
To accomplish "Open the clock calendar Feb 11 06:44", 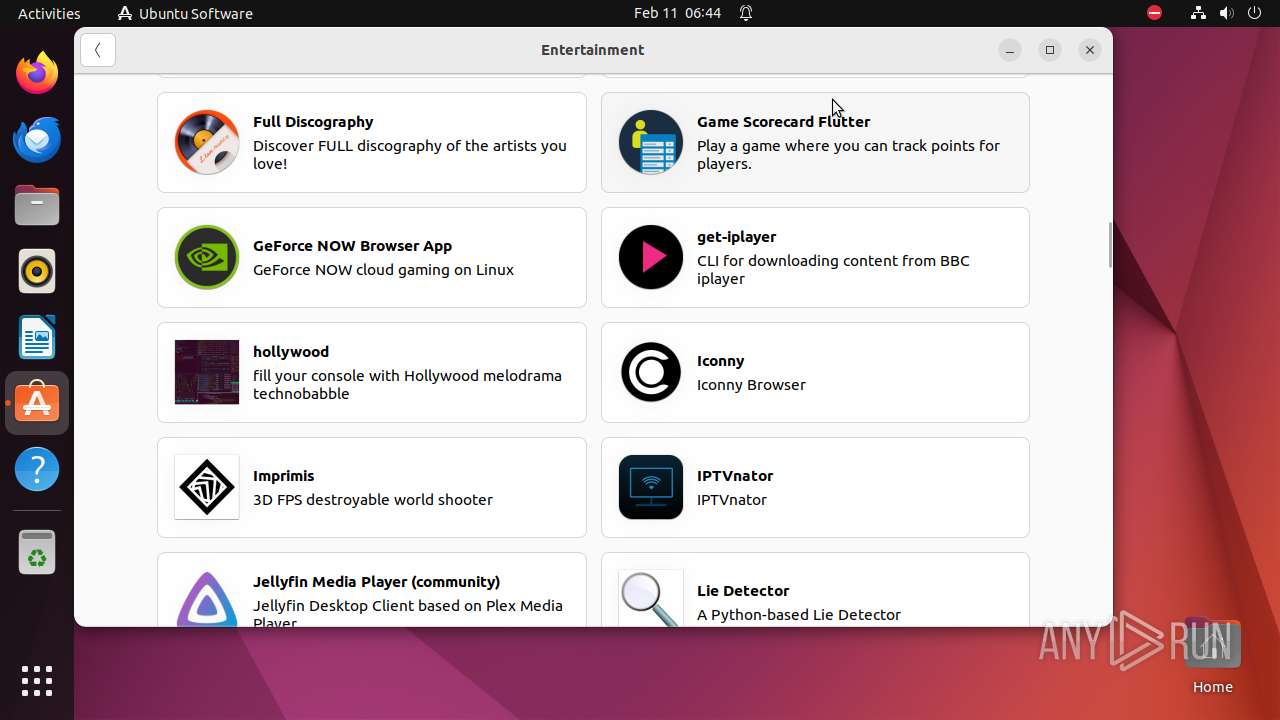I will [677, 13].
